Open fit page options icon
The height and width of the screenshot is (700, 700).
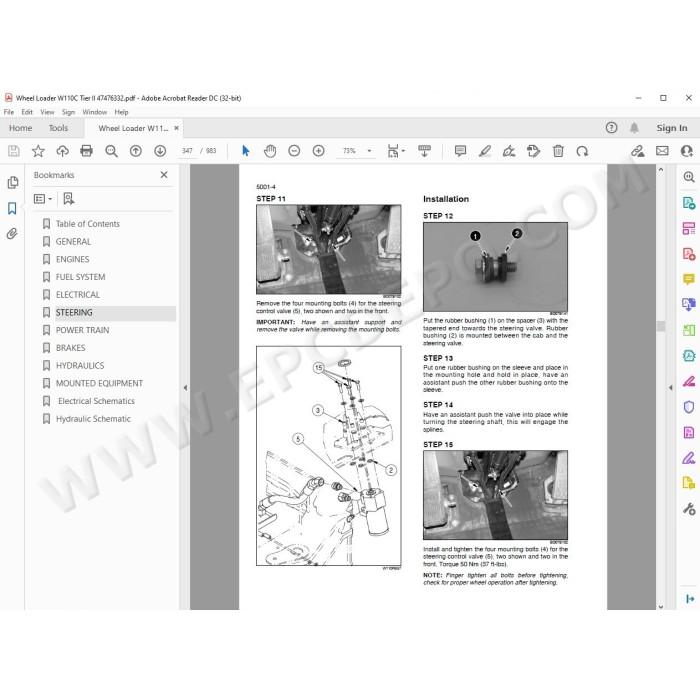396,151
